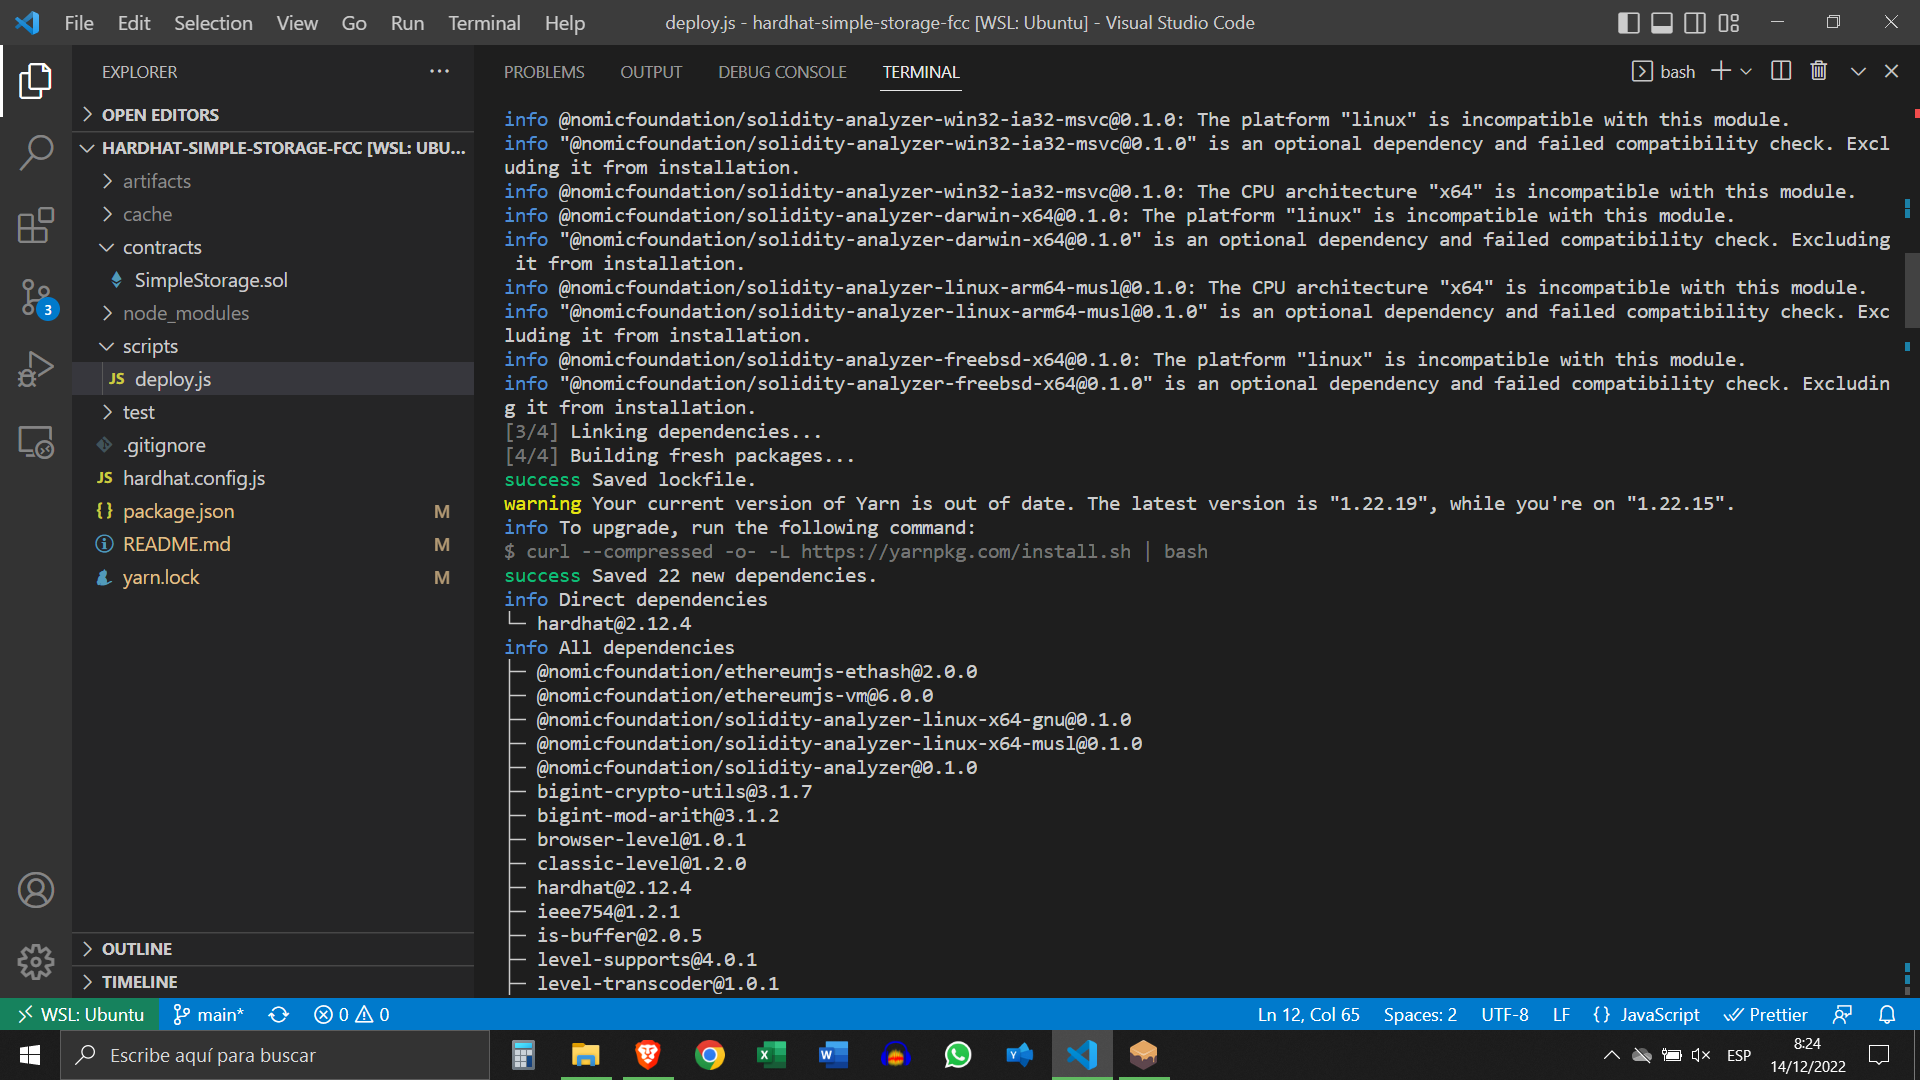
Task: Open the Run and Debug view
Action: coord(36,369)
